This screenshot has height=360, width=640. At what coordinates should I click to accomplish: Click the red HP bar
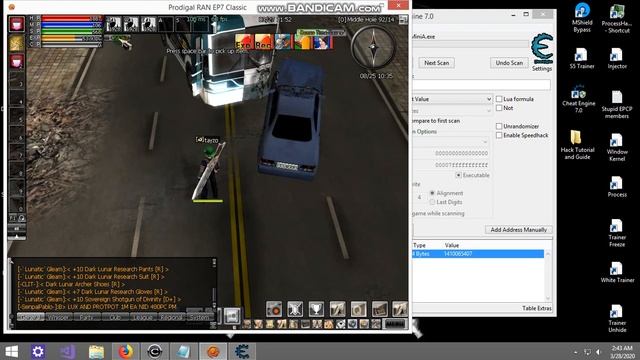pos(71,19)
